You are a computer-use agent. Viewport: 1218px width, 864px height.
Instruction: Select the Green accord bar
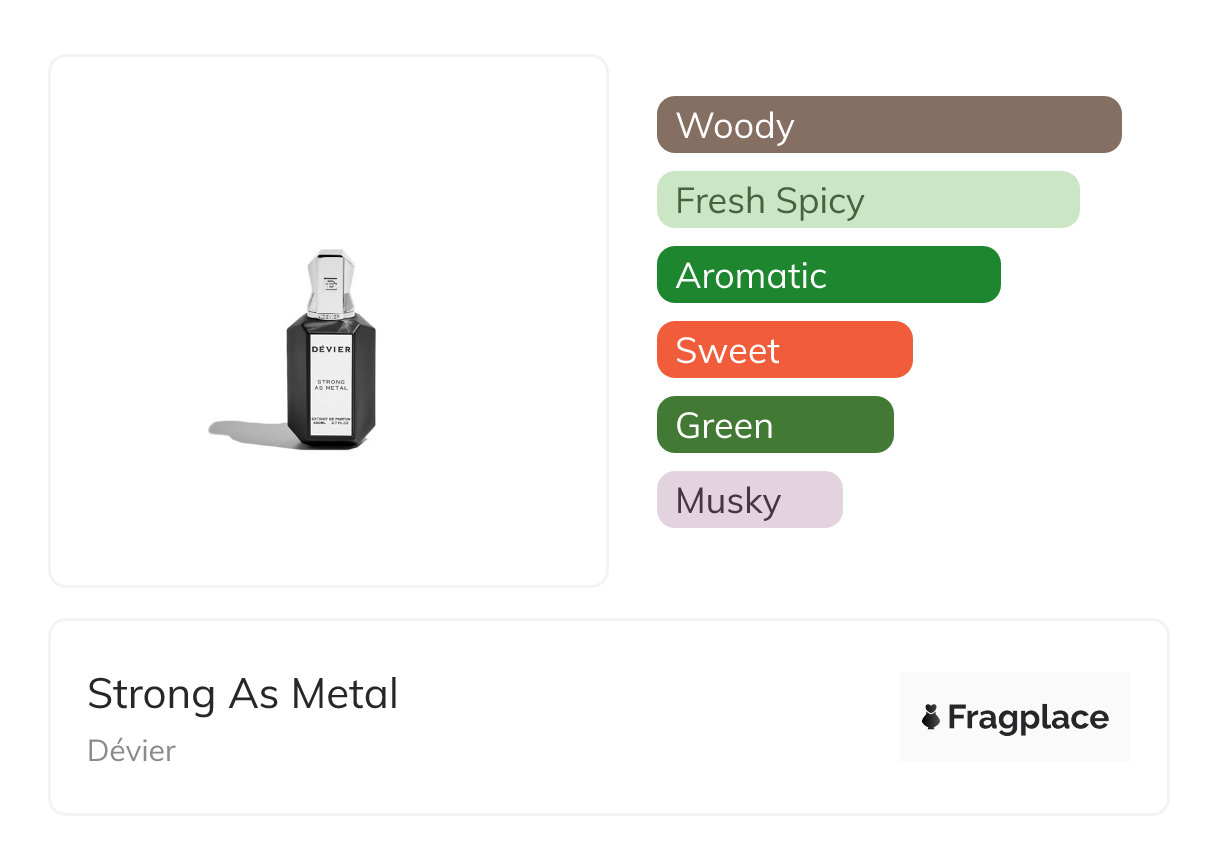[774, 425]
